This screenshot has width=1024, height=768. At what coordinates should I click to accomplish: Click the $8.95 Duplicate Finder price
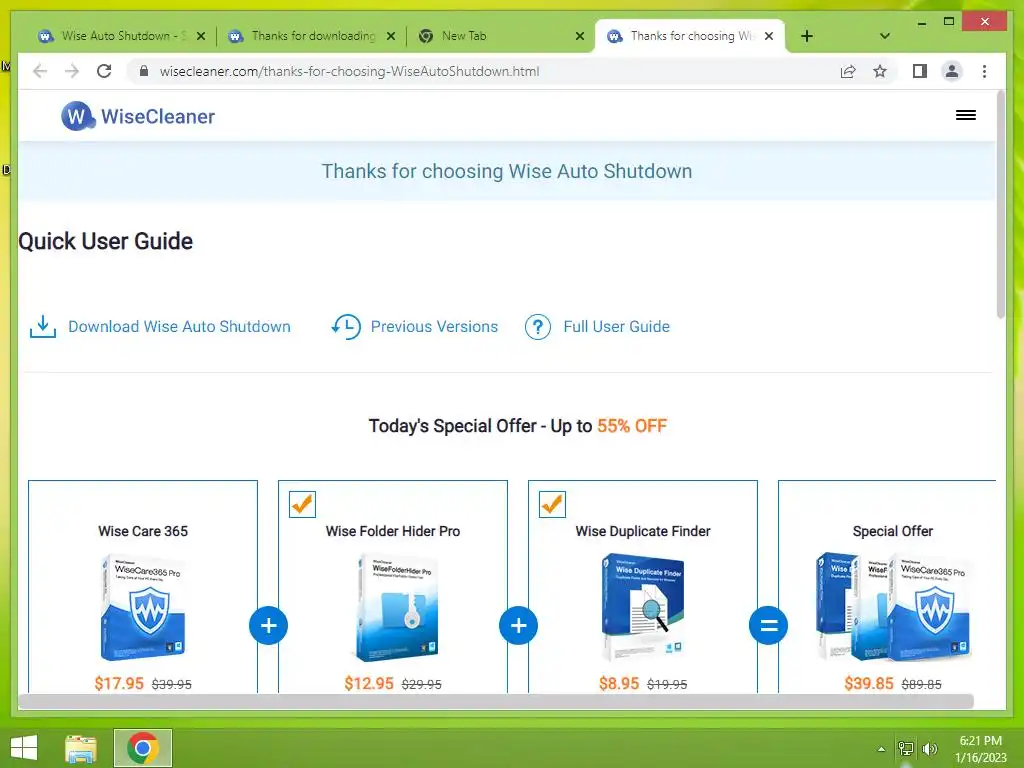[x=619, y=683]
